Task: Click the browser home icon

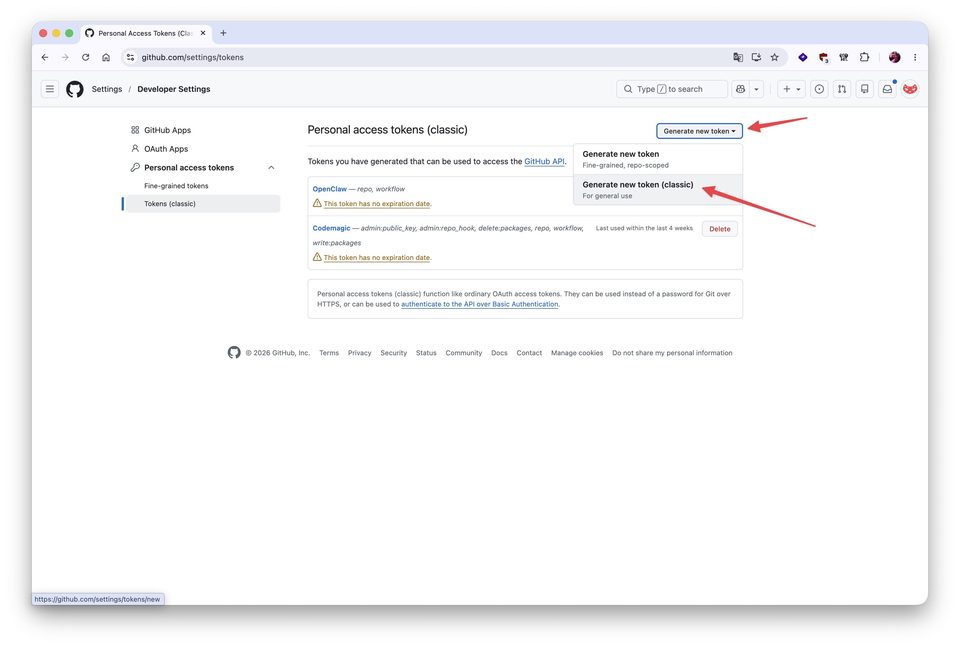Action: (106, 57)
